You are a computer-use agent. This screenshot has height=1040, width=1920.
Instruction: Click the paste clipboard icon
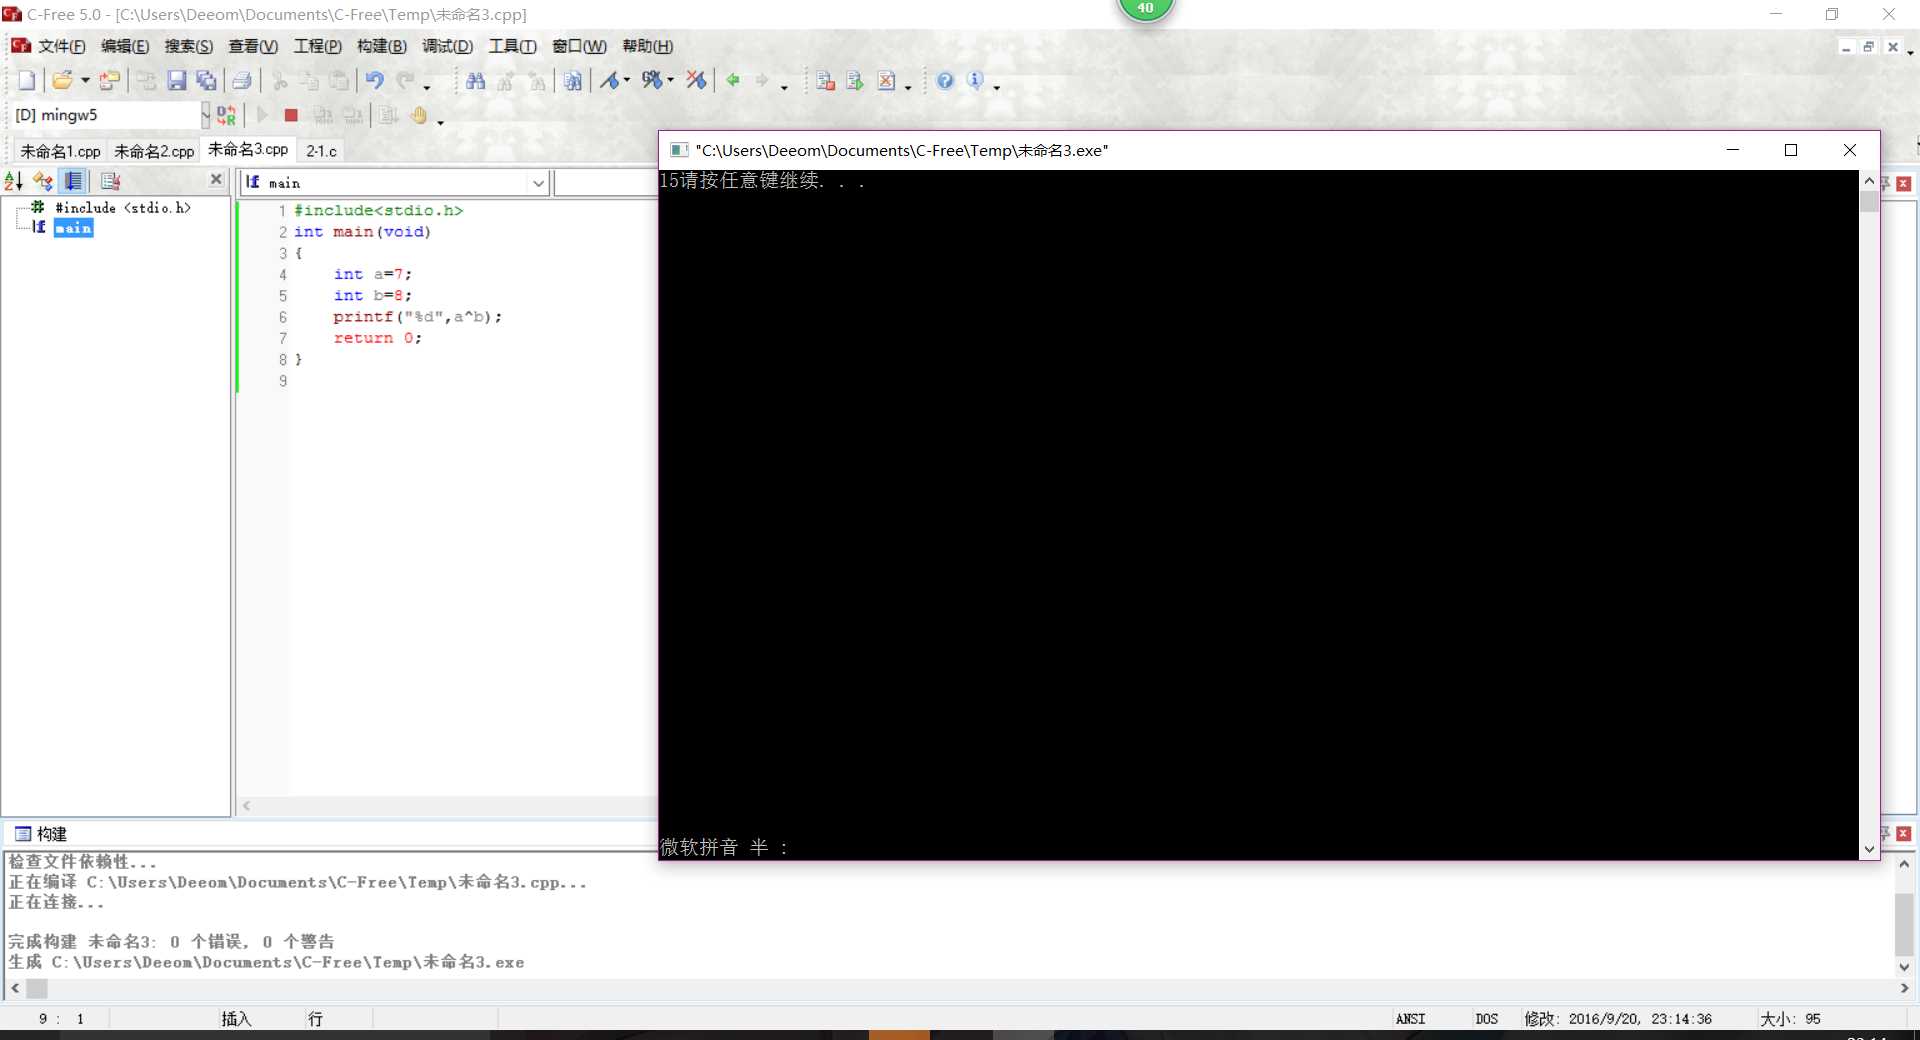coord(340,81)
